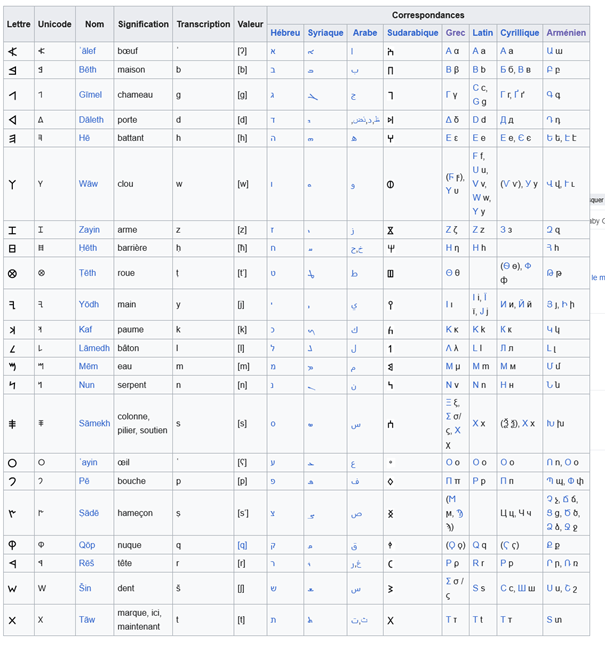This screenshot has height=652, width=605.
Task: Click the Latin column header link
Action: point(483,33)
